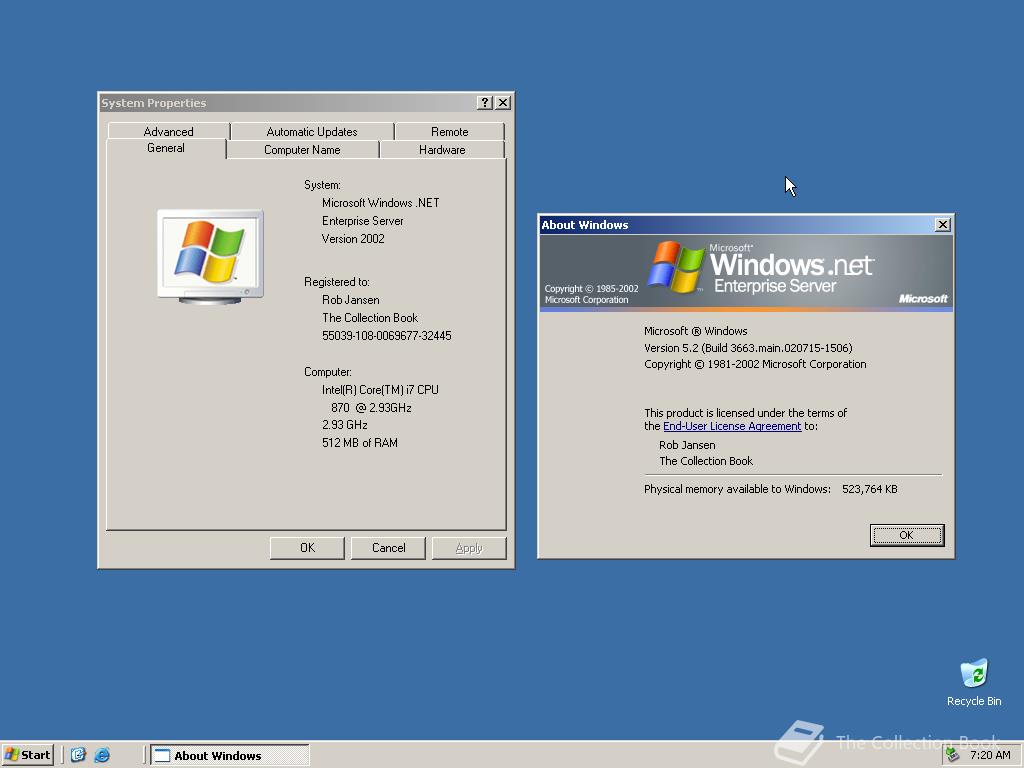
Task: Click the 'Microsoft Windows .NET' text
Action: click(x=381, y=203)
